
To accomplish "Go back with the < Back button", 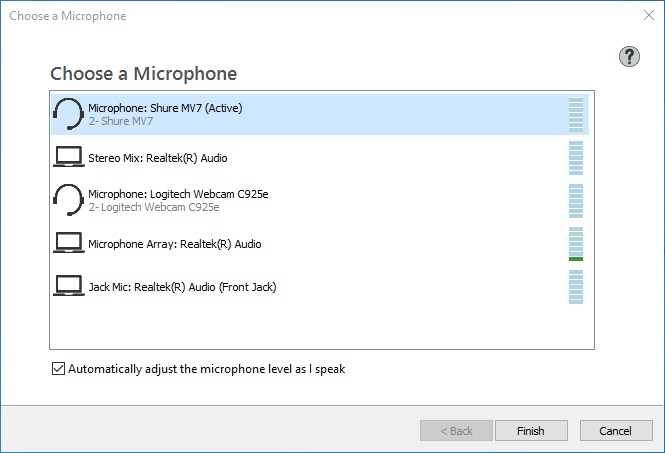I will tap(456, 431).
